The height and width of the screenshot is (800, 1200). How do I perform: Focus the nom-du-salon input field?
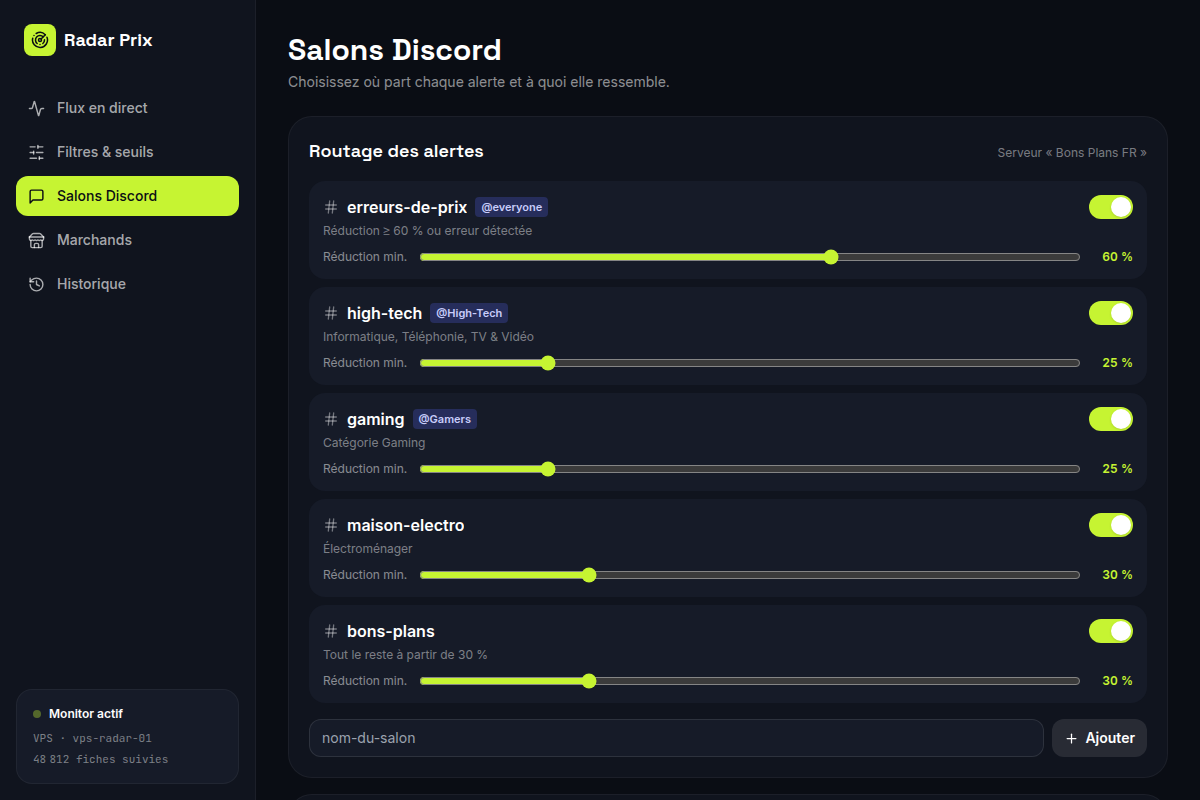point(676,738)
